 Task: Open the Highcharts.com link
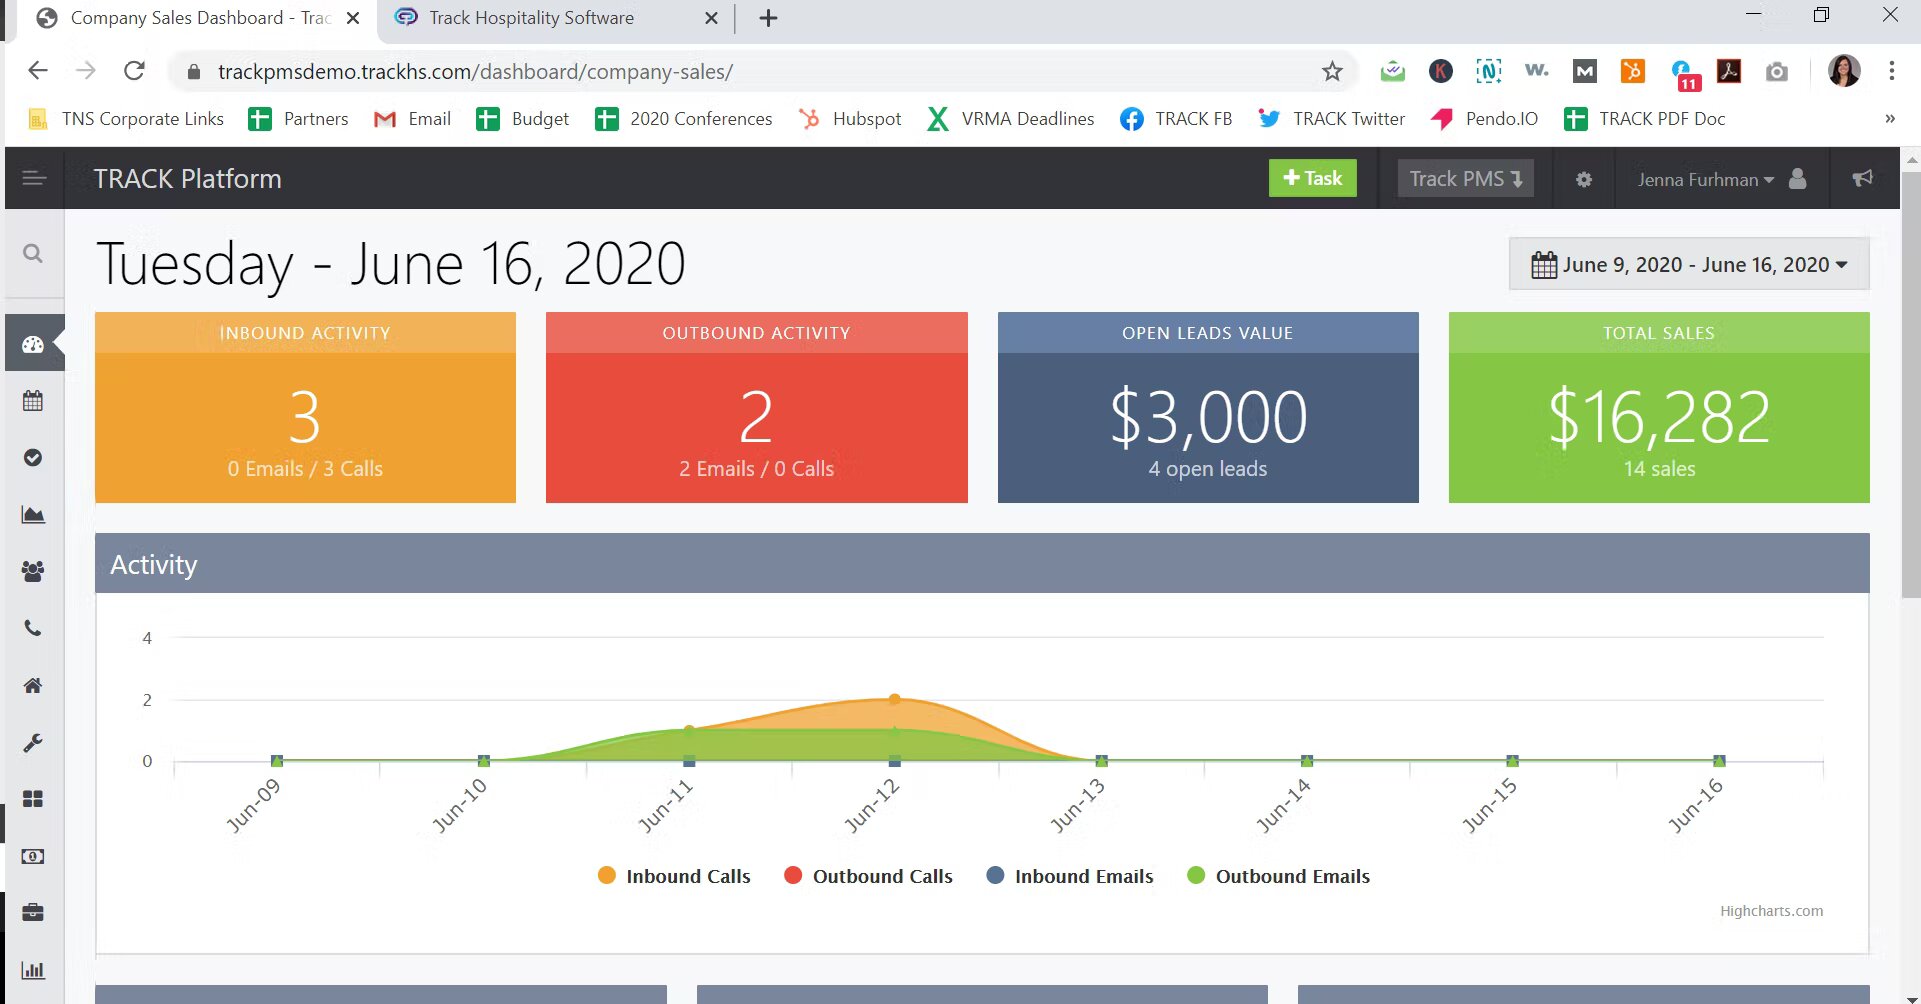pyautogui.click(x=1771, y=910)
